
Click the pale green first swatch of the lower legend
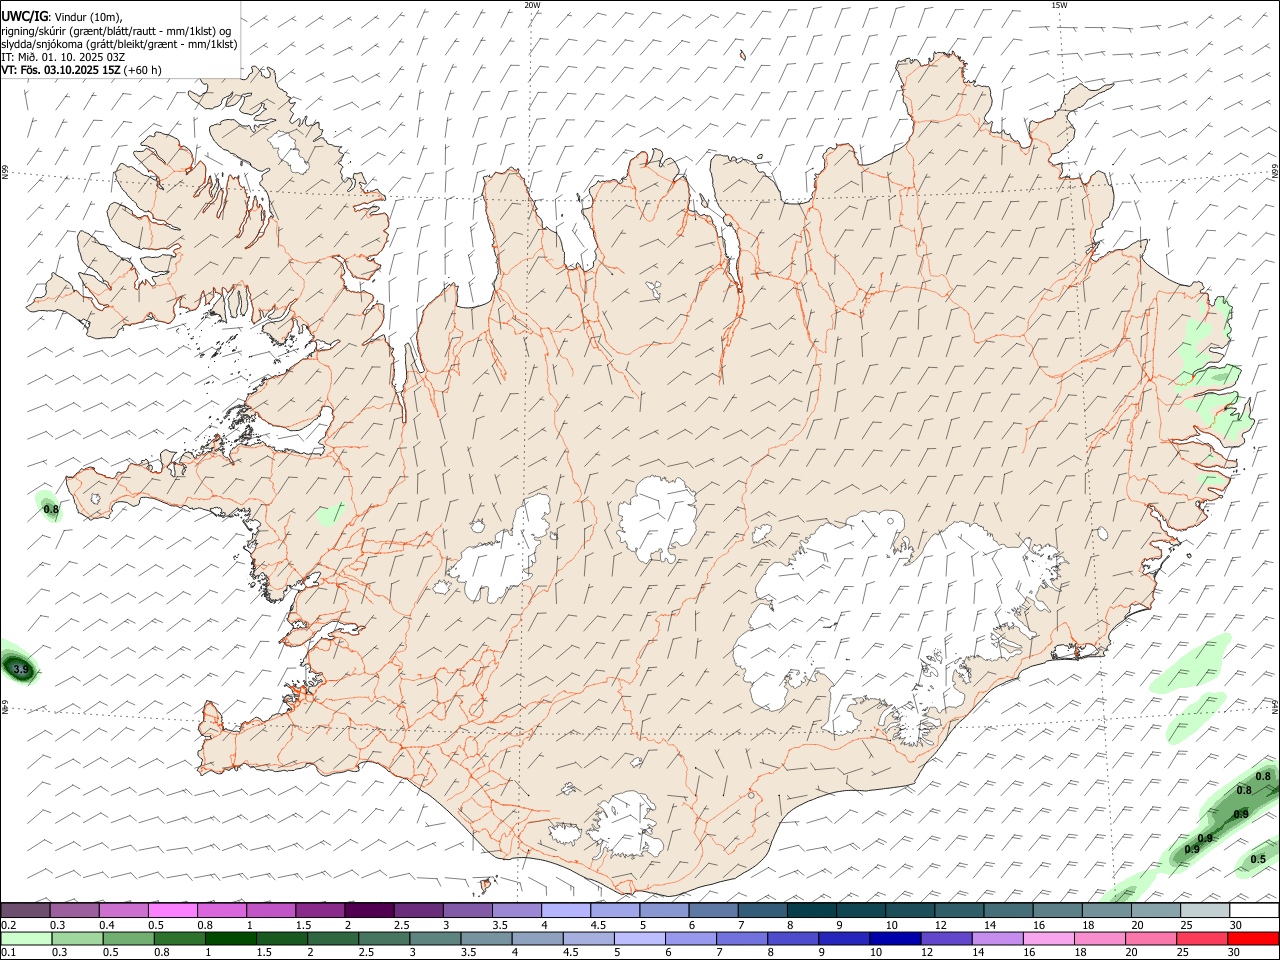pos(27,938)
